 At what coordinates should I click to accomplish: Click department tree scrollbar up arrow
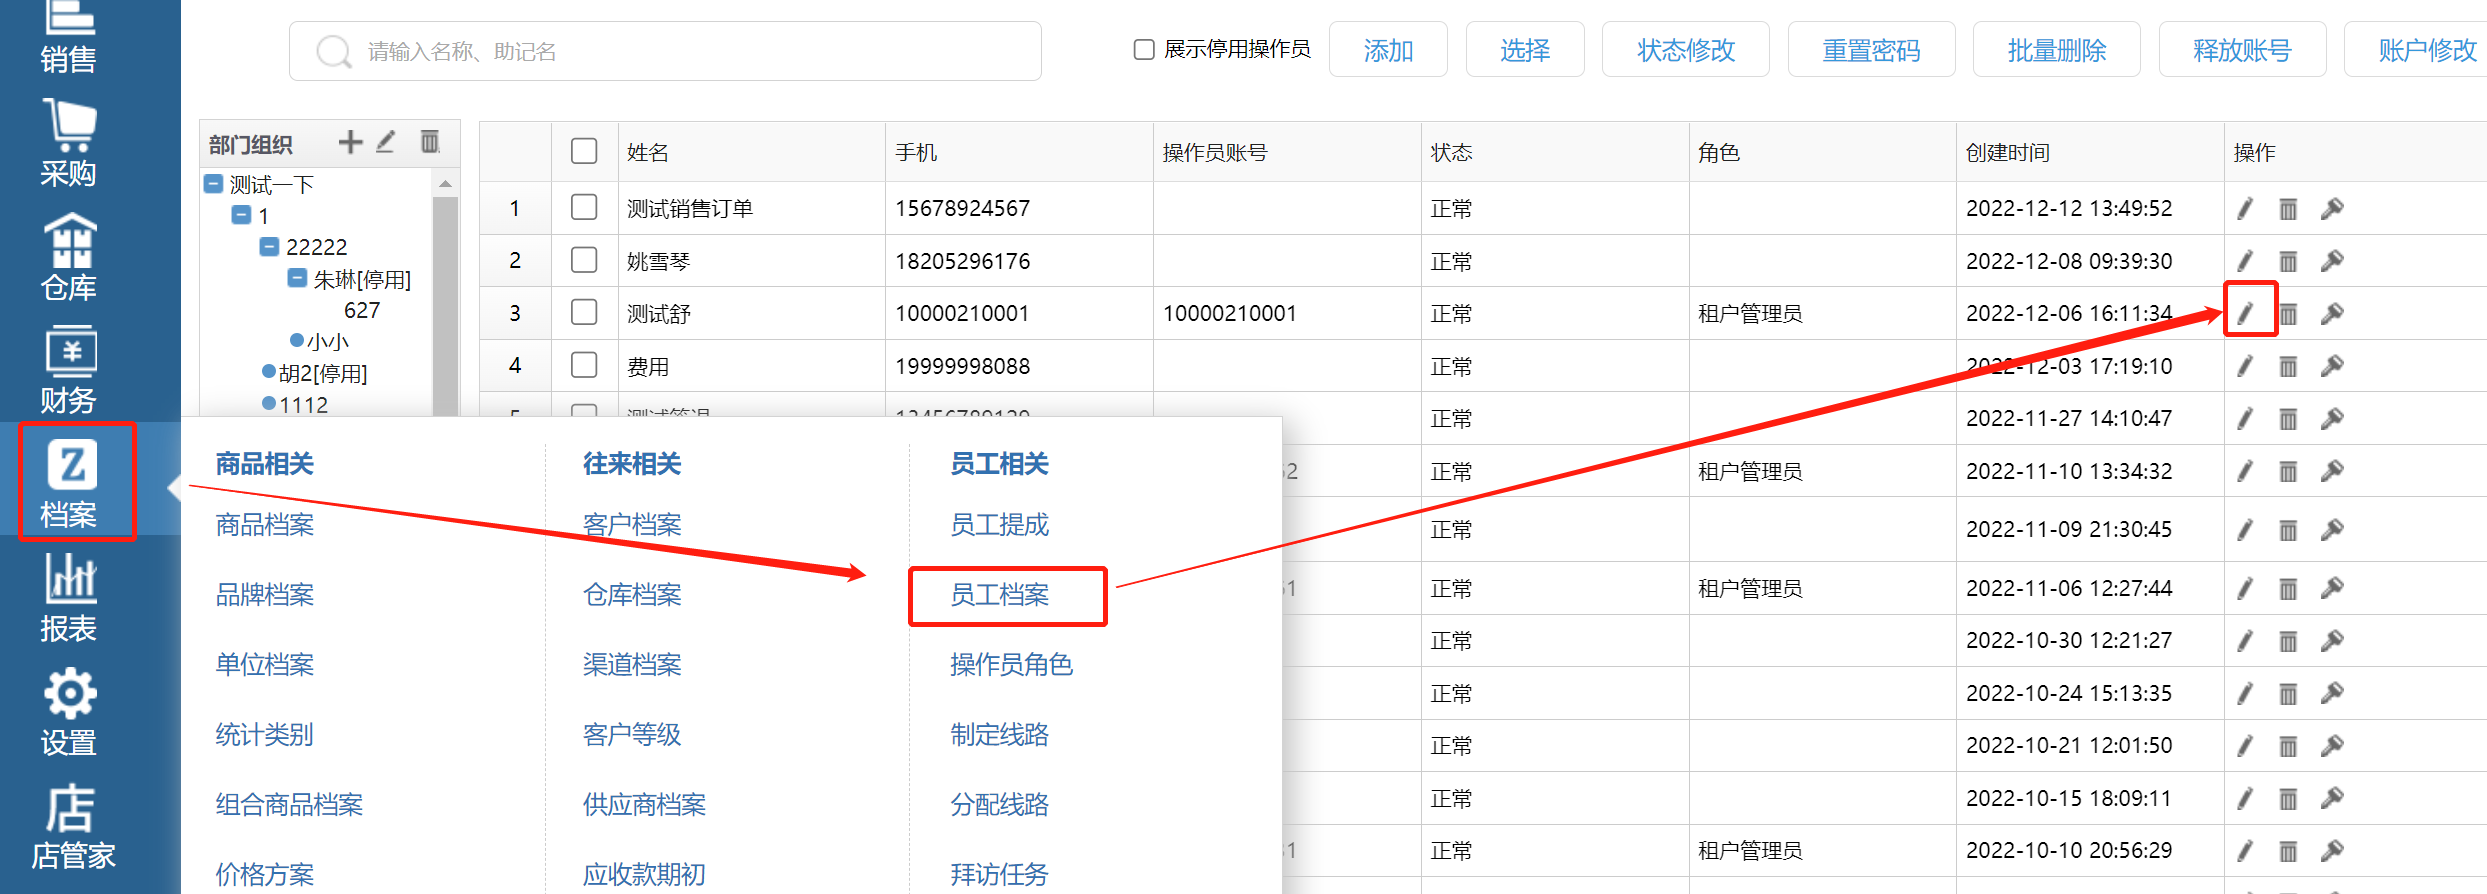point(446,184)
